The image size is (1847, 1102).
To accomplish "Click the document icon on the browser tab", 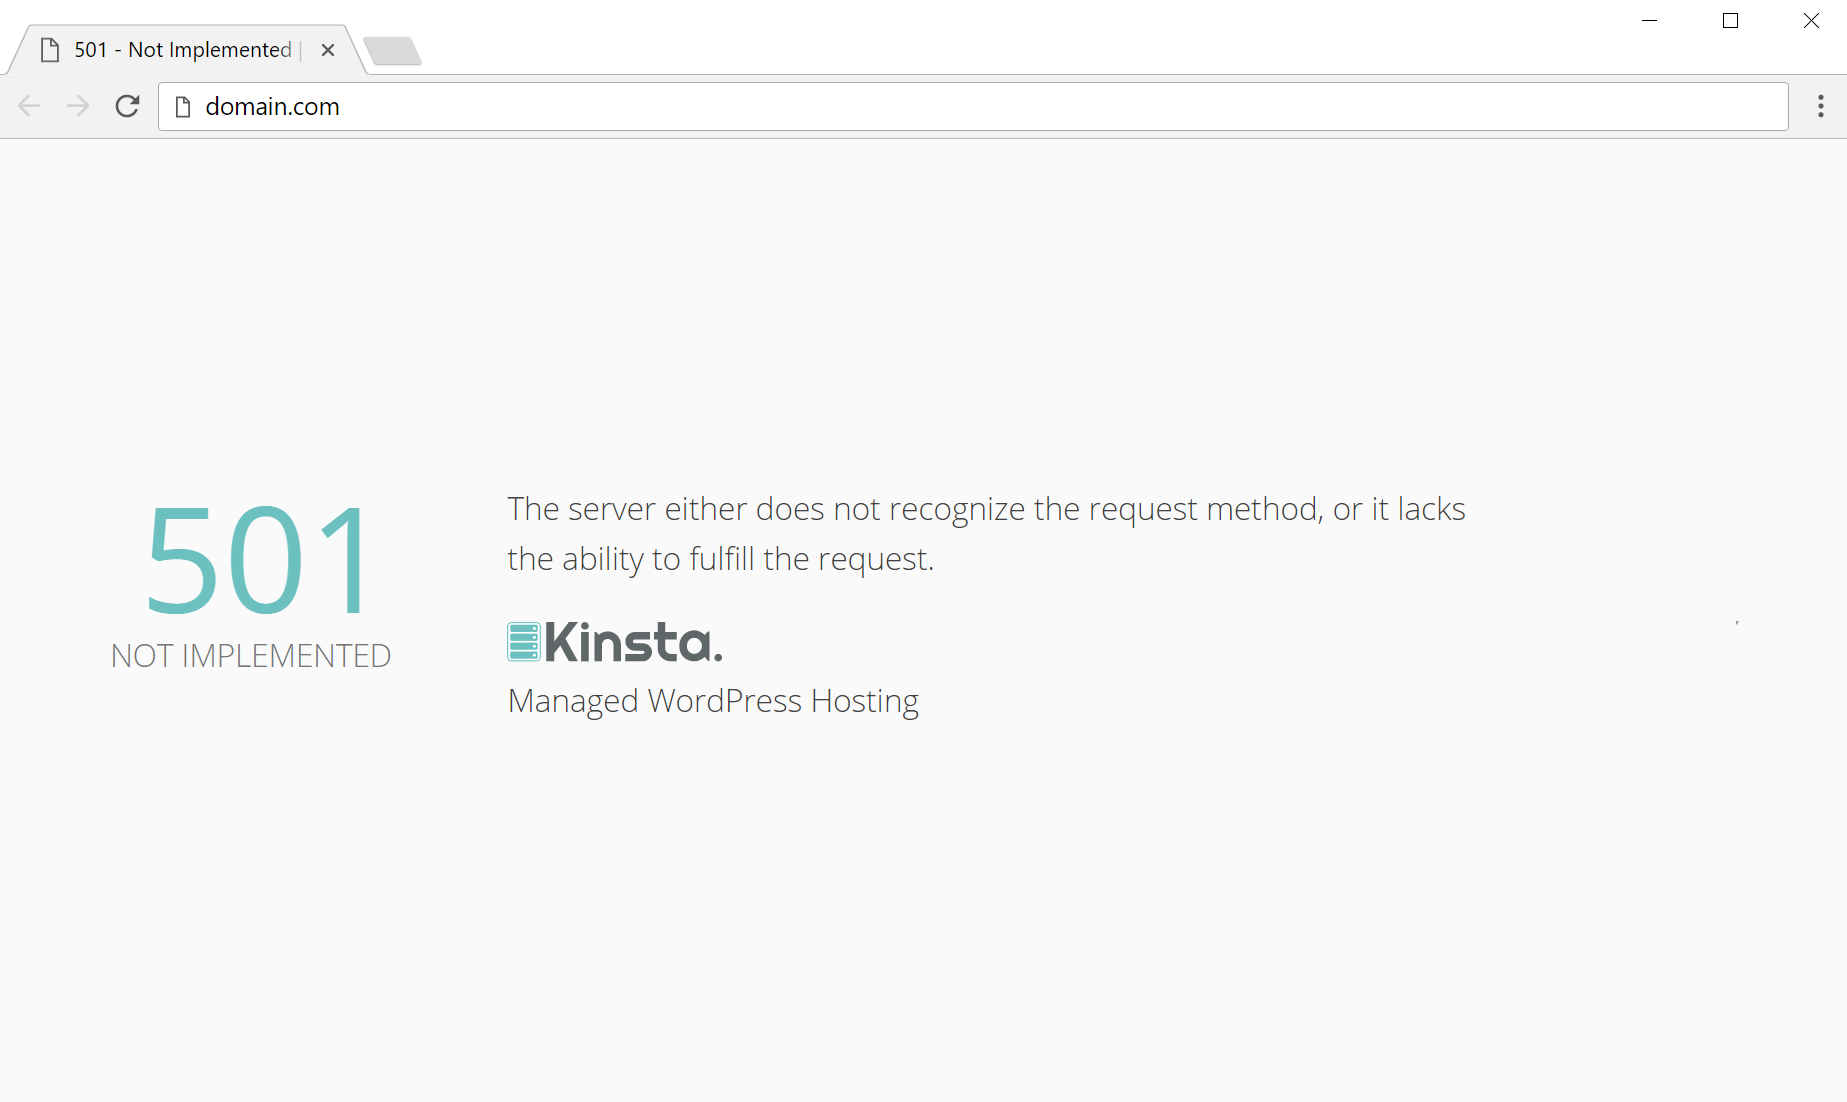I will click(x=50, y=49).
